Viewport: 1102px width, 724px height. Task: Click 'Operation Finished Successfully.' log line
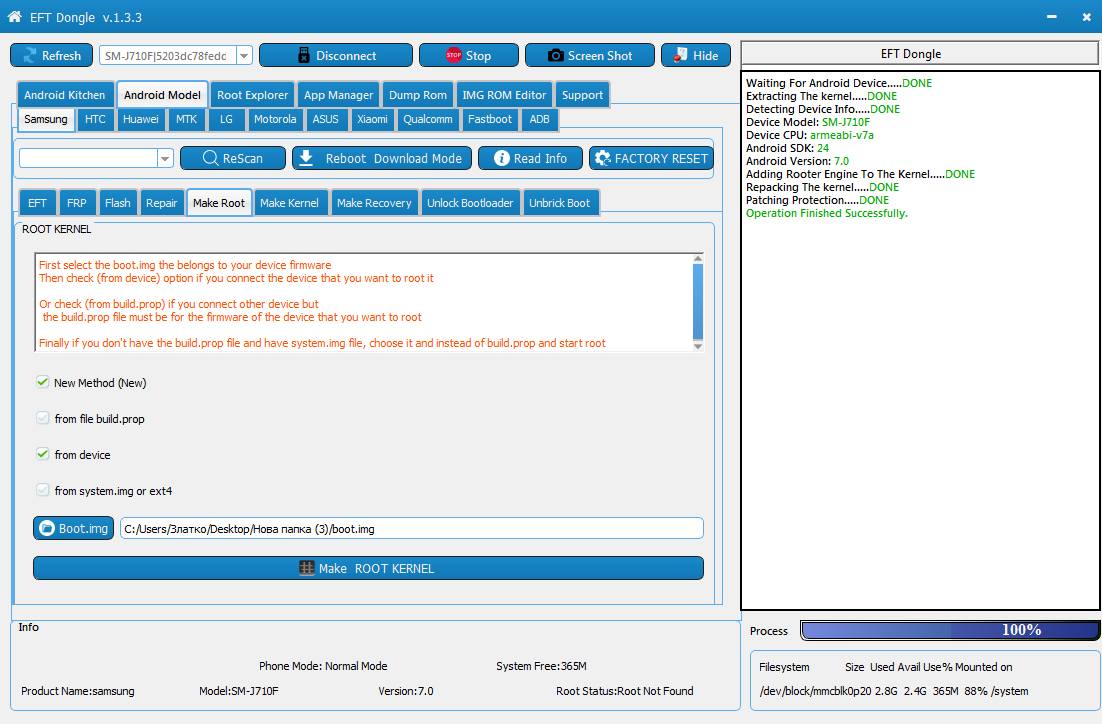[x=826, y=213]
